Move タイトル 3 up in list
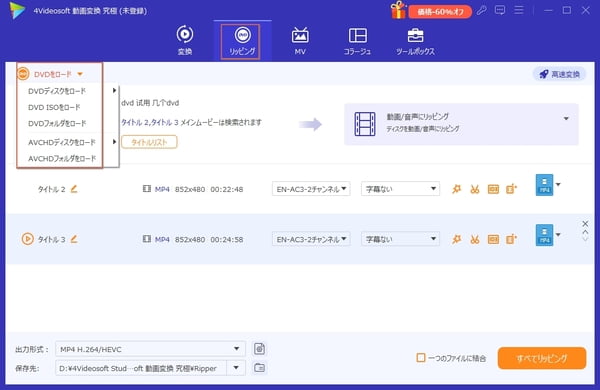 coord(585,232)
